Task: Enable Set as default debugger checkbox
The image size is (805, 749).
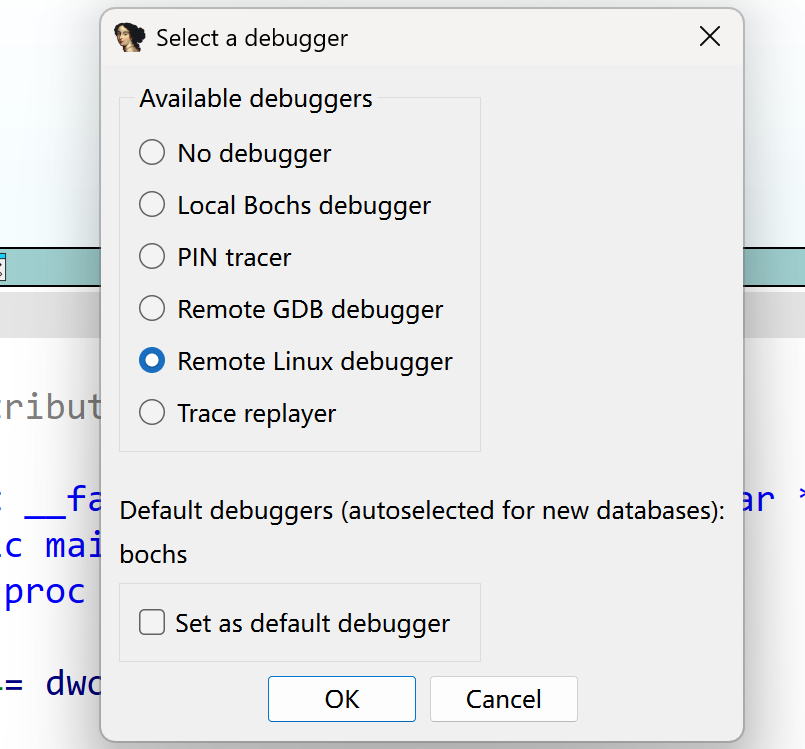Action: point(152,623)
